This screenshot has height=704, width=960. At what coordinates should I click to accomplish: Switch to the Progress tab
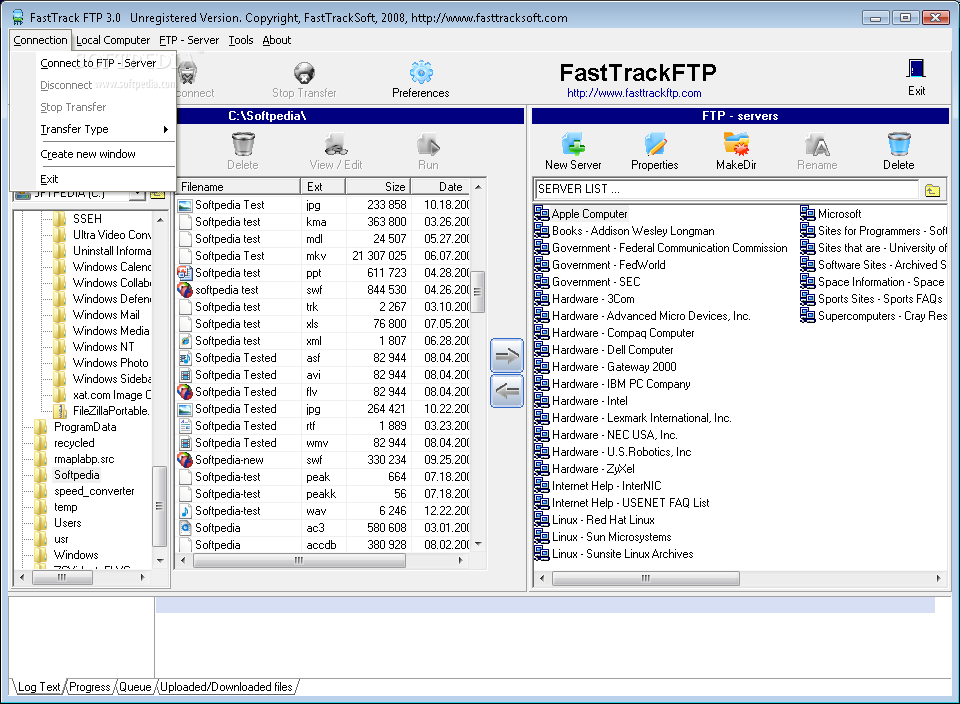tap(89, 687)
